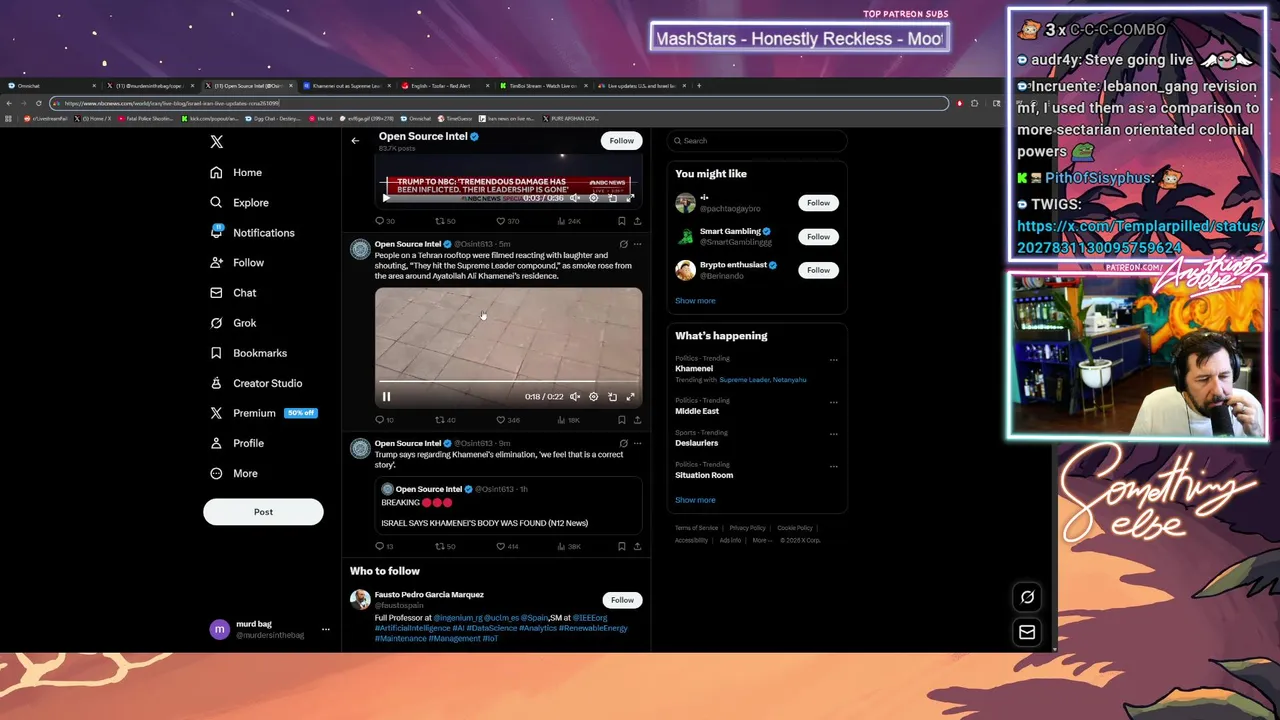Open the More menu in sidebar
Viewport: 1280px width, 720px height.
coord(234,473)
